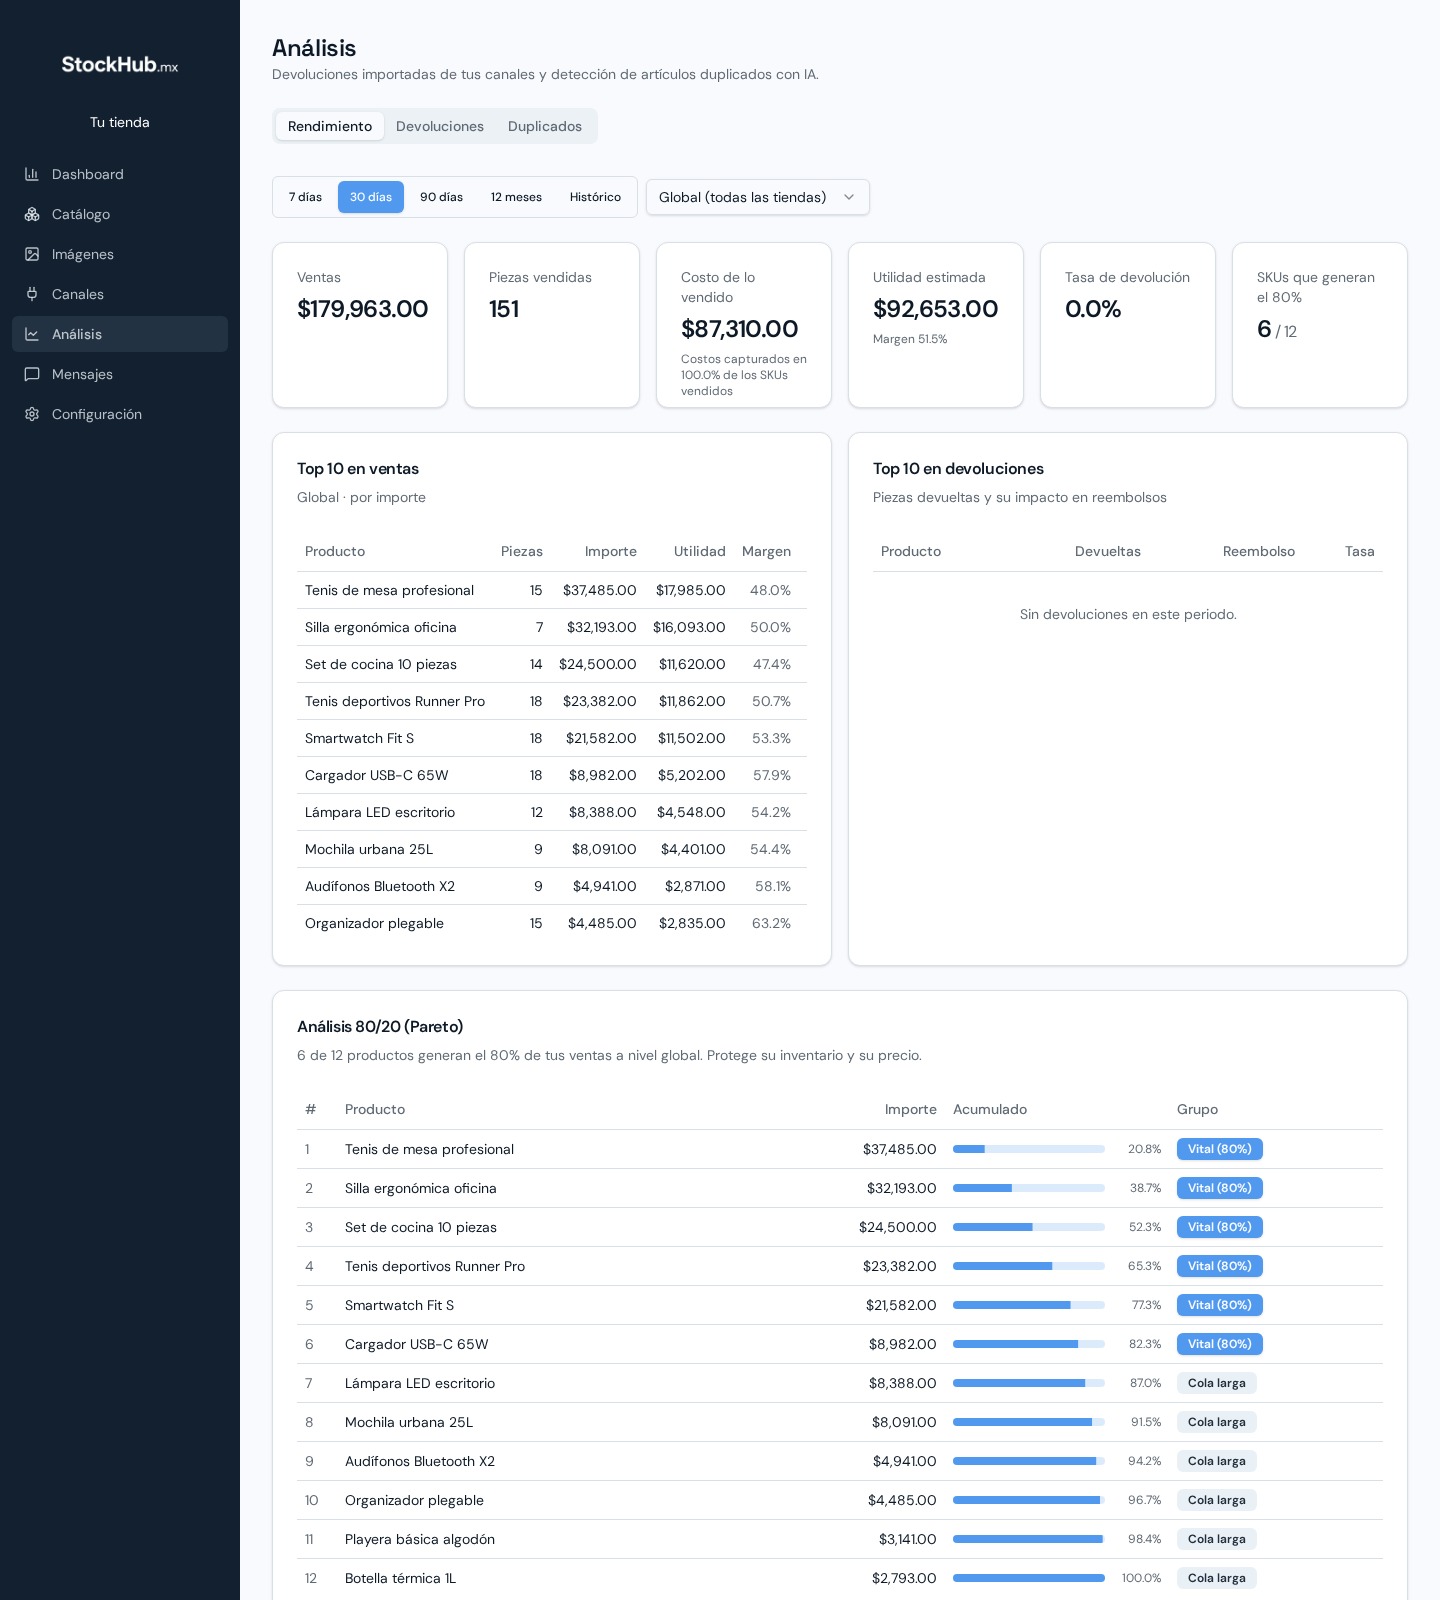
Task: Select the 90 días period
Action: point(441,197)
